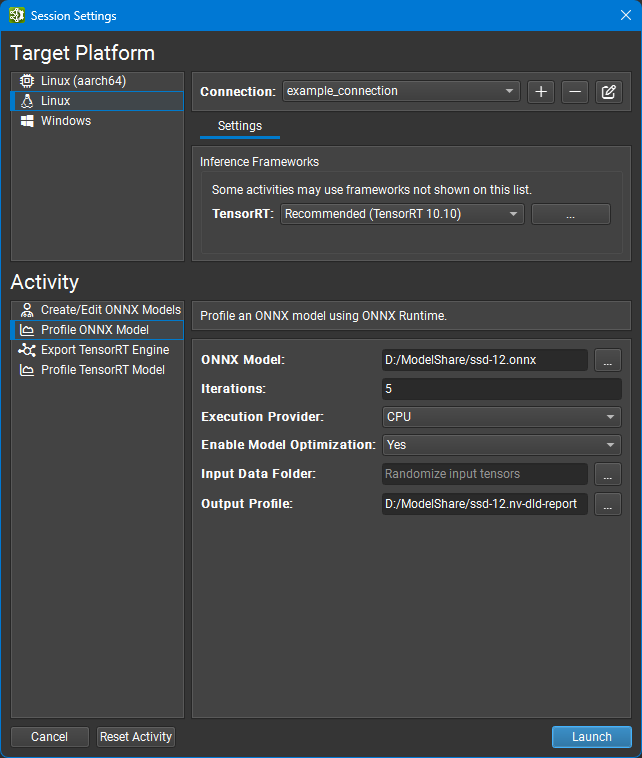The image size is (642, 758).
Task: Open the Connection dropdown
Action: point(401,91)
